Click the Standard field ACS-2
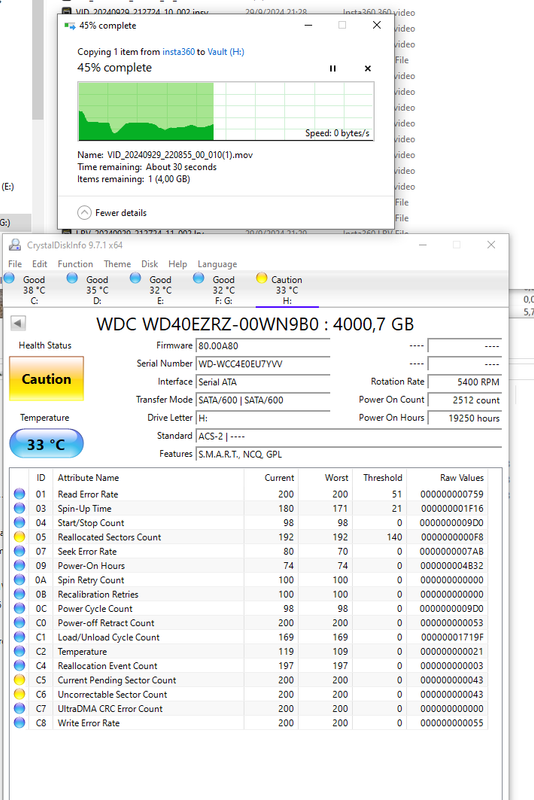This screenshot has height=800, width=534. pyautogui.click(x=349, y=436)
